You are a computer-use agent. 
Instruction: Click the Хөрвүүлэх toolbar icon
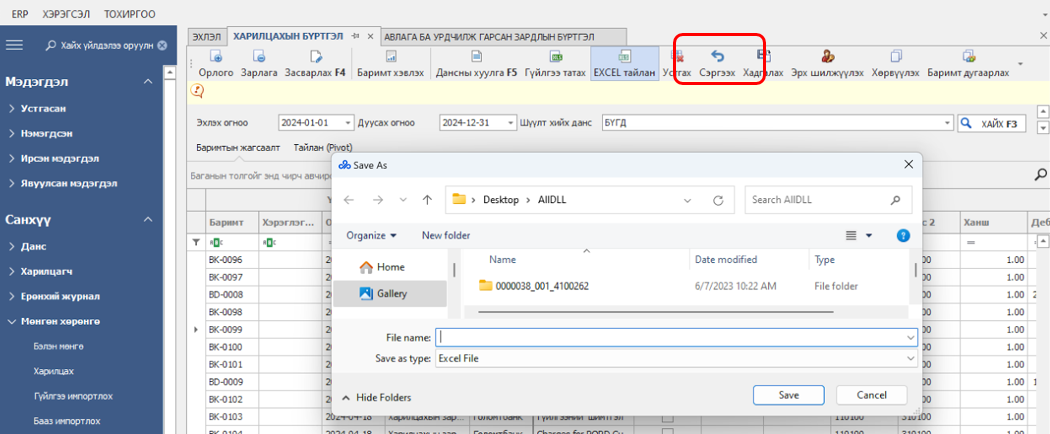pos(896,57)
